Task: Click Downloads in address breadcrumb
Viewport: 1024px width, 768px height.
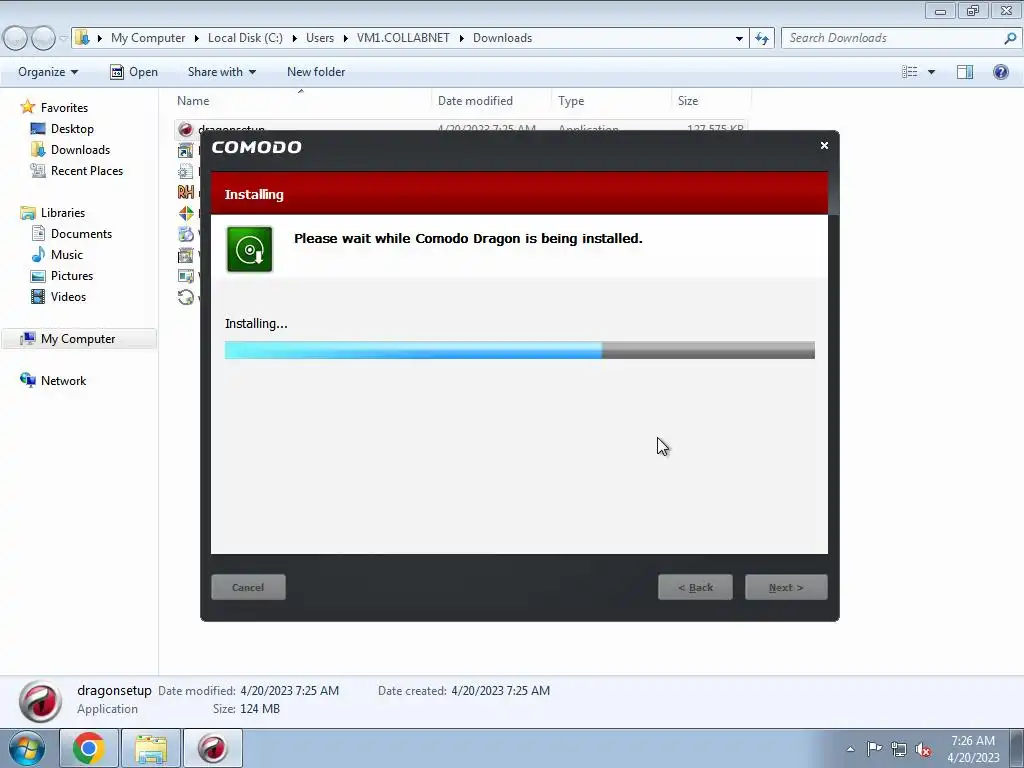Action: pyautogui.click(x=502, y=38)
